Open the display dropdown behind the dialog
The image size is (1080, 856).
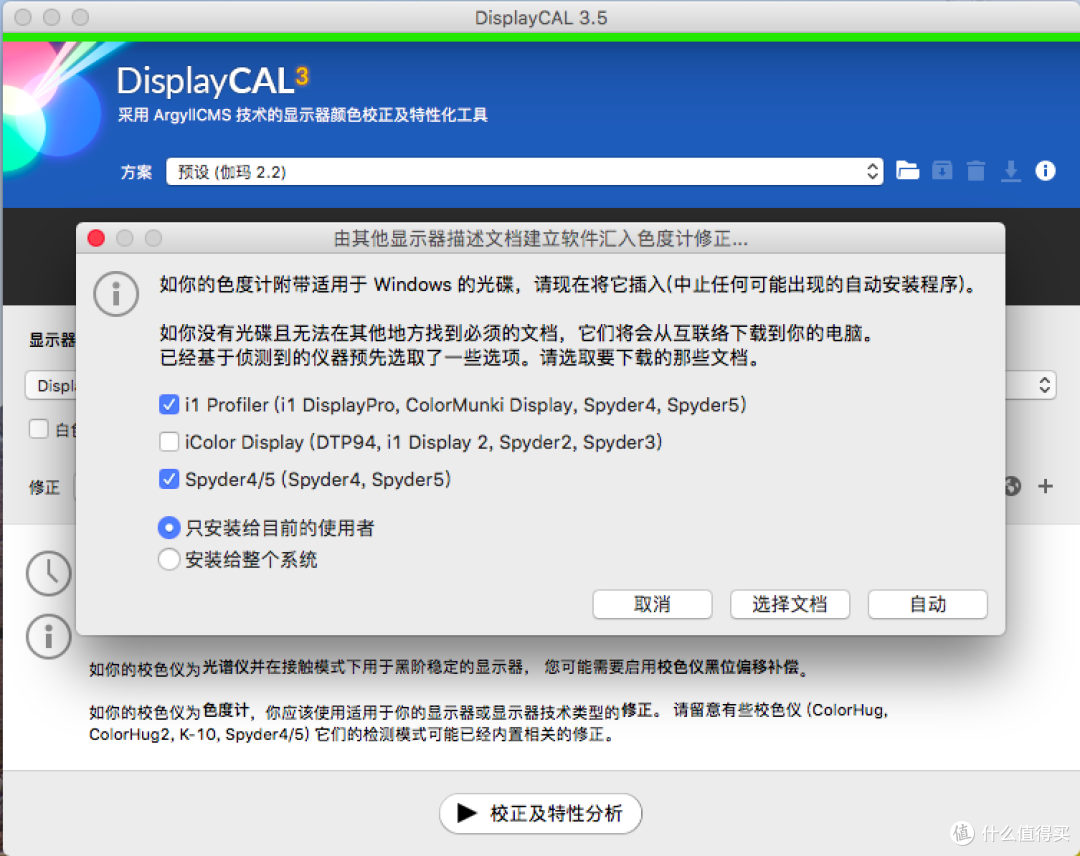click(x=50, y=385)
